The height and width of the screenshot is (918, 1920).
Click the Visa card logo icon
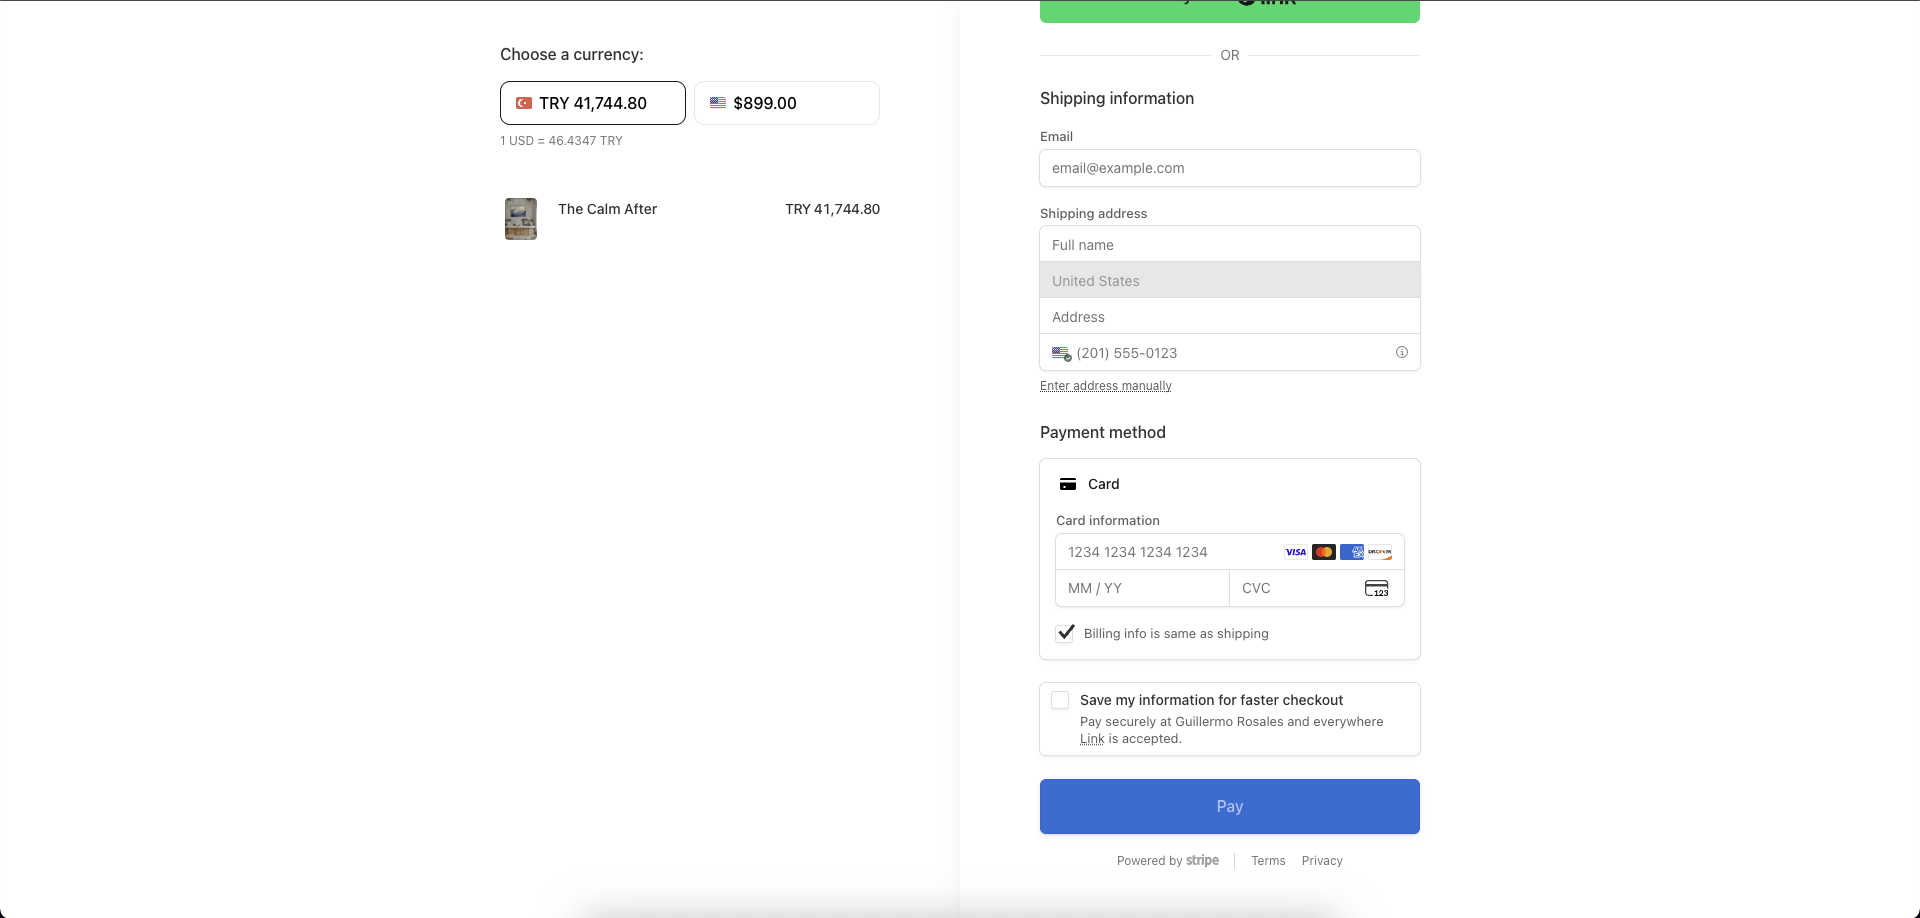coord(1295,552)
